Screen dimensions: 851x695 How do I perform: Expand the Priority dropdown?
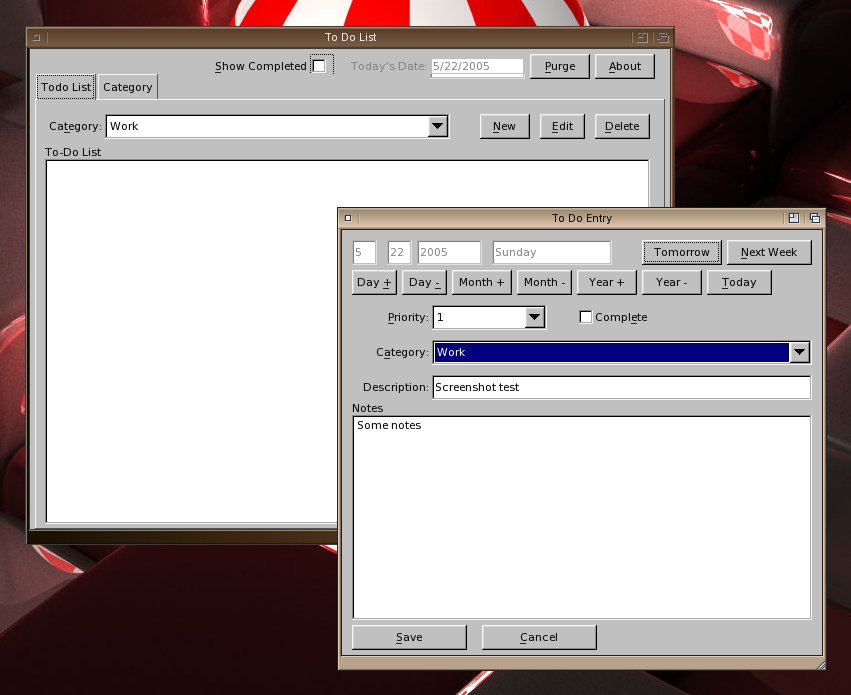(535, 317)
